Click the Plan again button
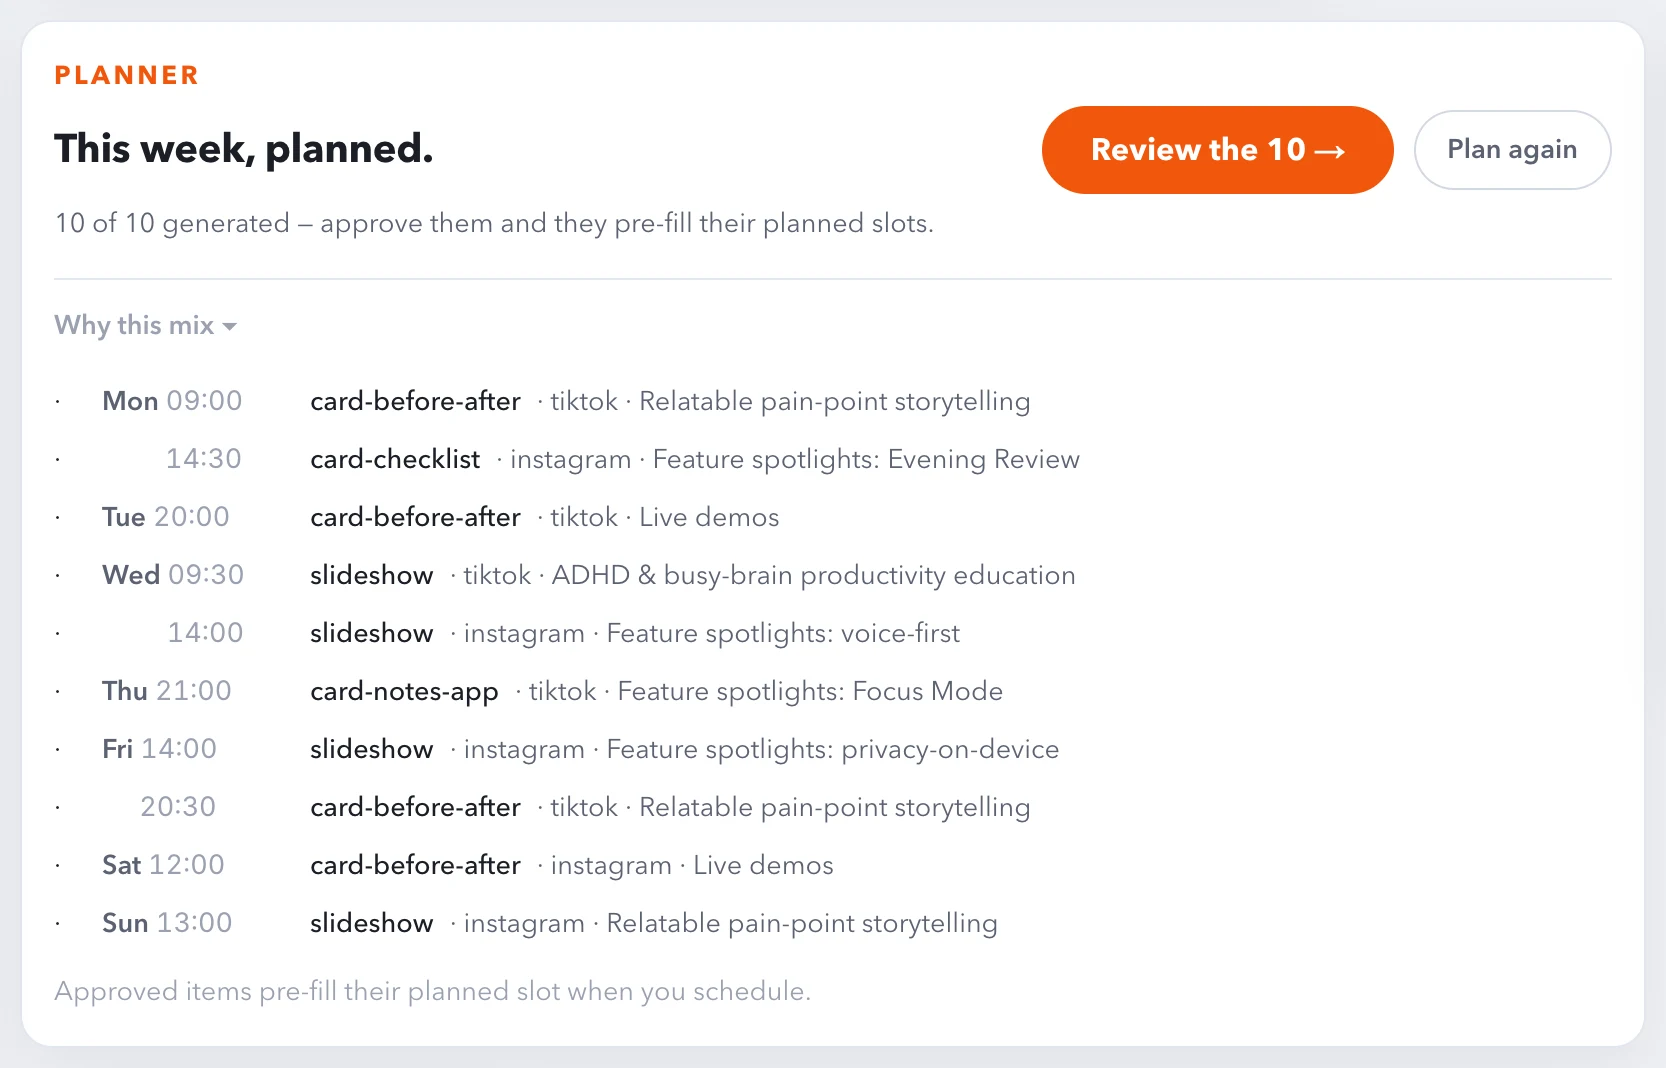 click(x=1512, y=150)
